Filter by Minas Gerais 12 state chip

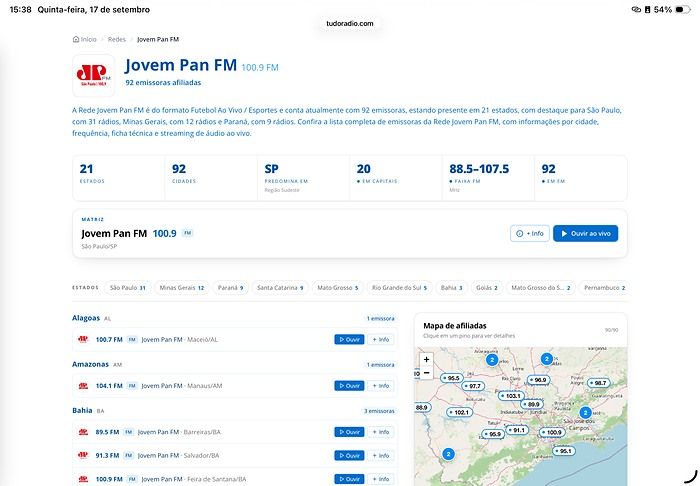click(182, 288)
